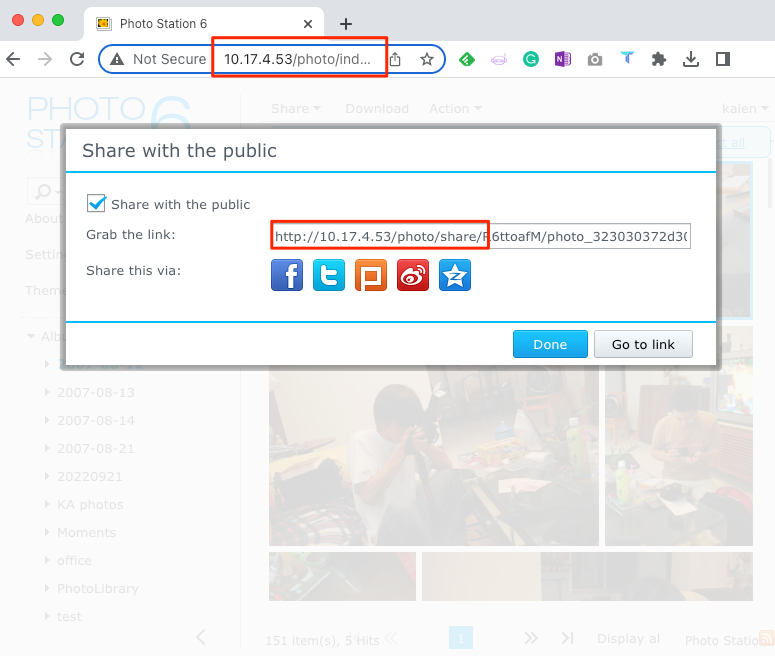The height and width of the screenshot is (656, 775).
Task: Expand the Moments album
Action: pos(46,532)
